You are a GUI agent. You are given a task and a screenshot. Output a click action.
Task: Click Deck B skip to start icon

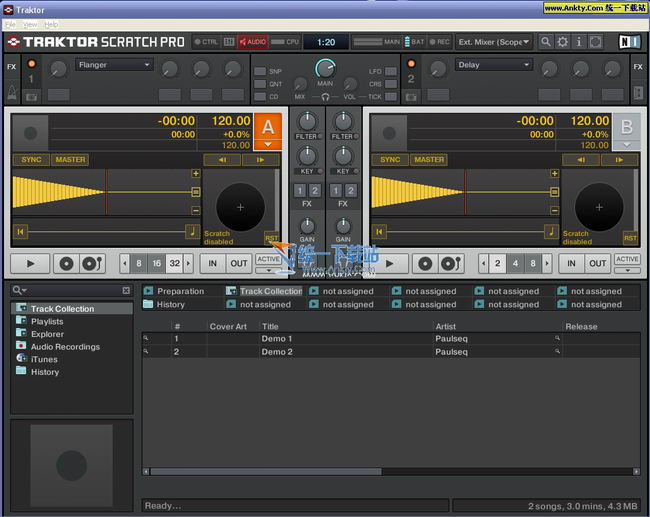pyautogui.click(x=379, y=232)
